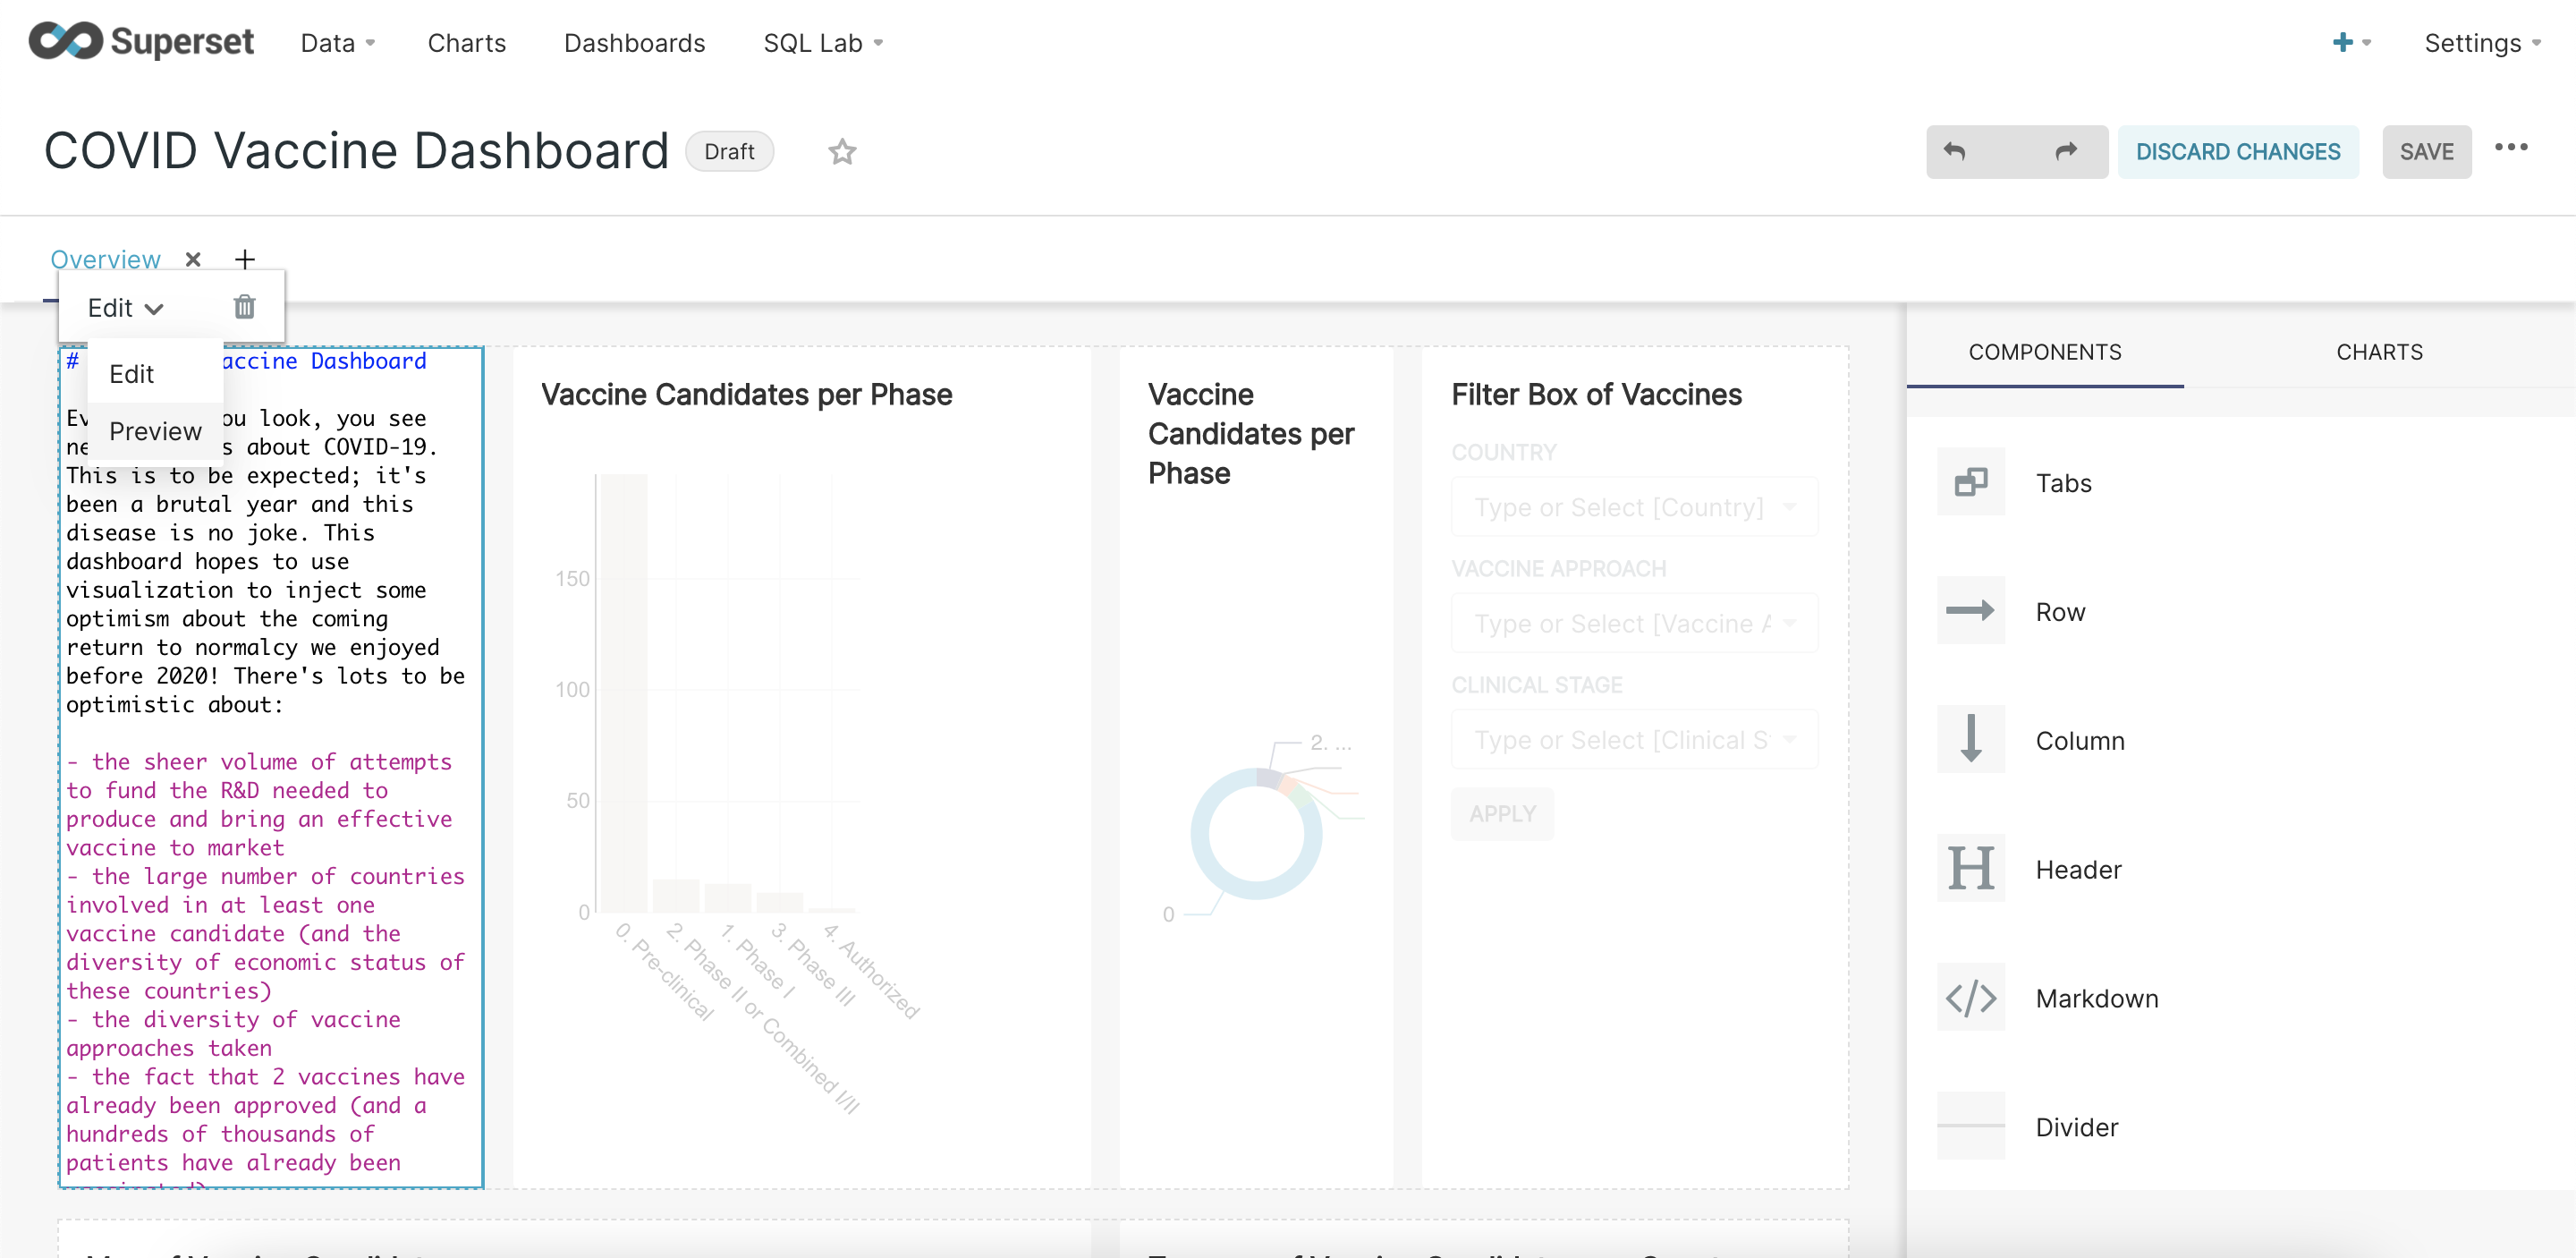
Task: Select the Row component arrow icon
Action: point(1970,611)
